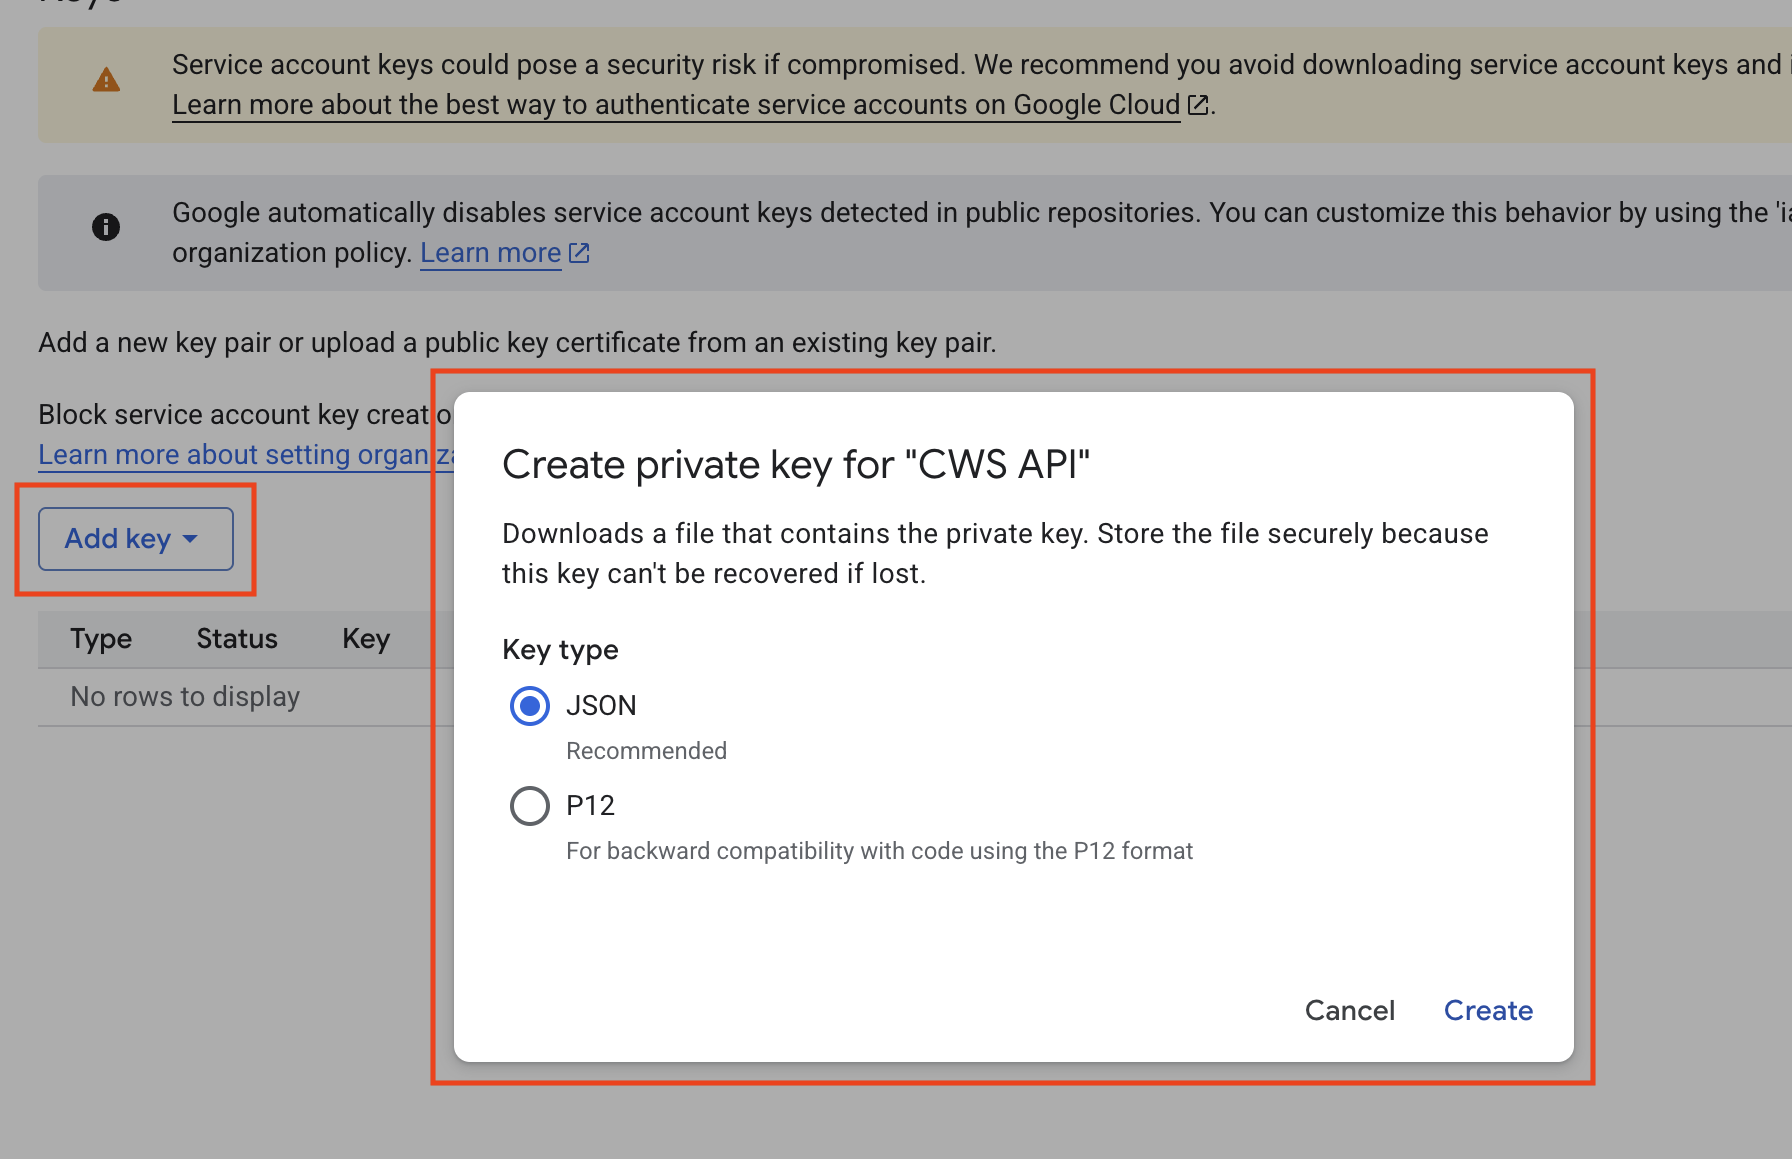The height and width of the screenshot is (1159, 1792).
Task: Click the Key column header
Action: click(364, 639)
